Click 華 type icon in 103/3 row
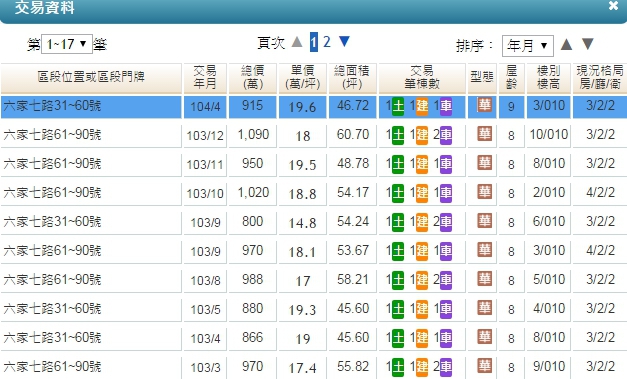This screenshot has width=627, height=379. pyautogui.click(x=484, y=366)
